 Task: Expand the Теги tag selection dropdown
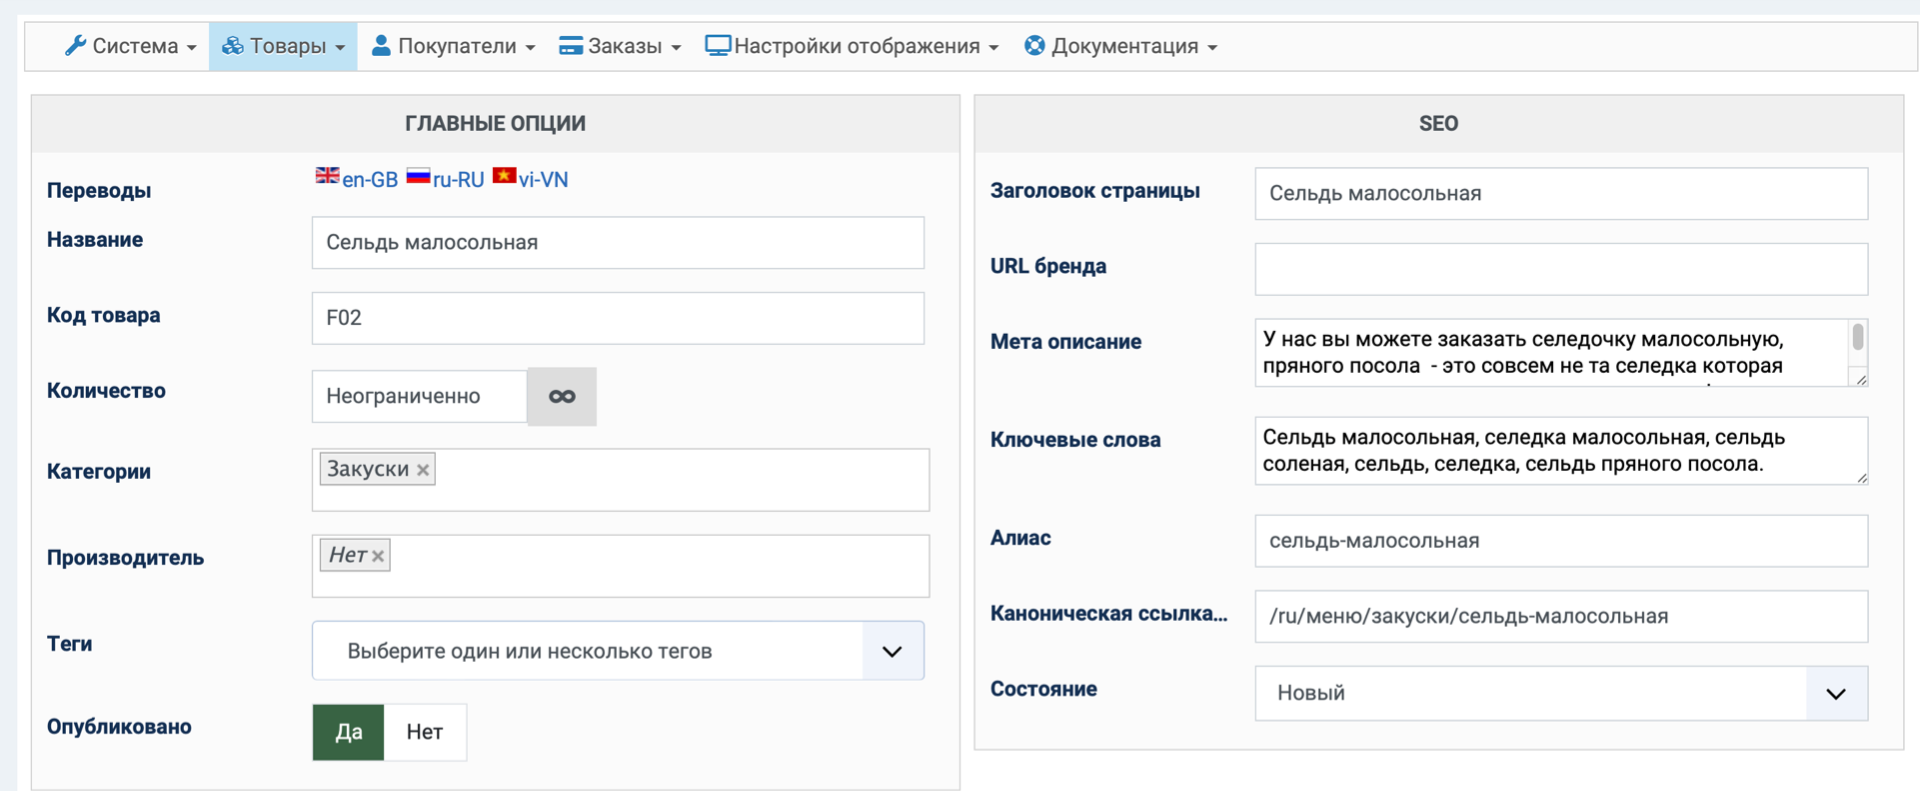[x=892, y=652]
